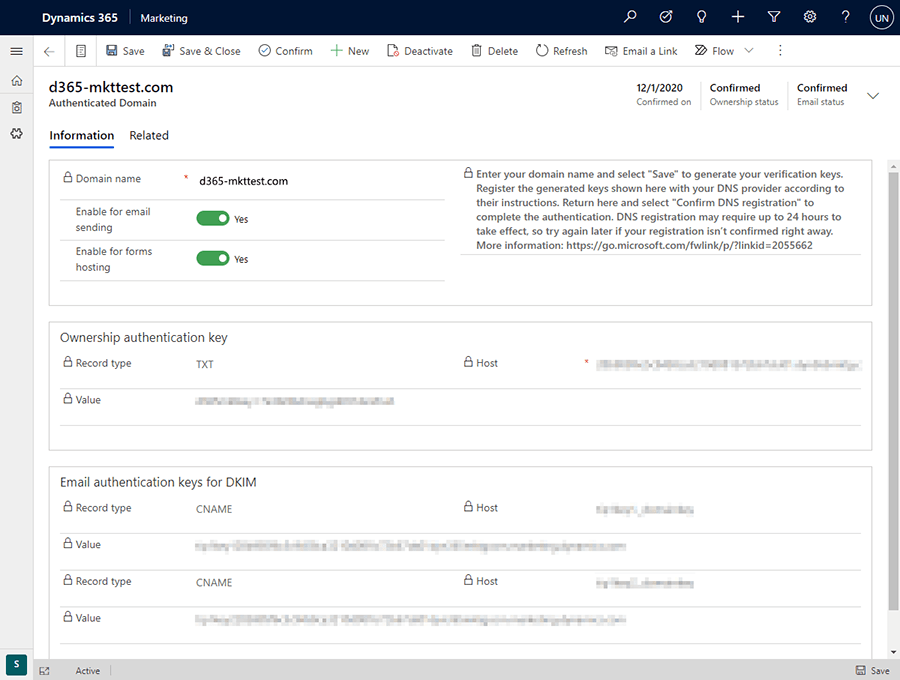
Task: Click the first DKIM Host value
Action: coord(645,510)
